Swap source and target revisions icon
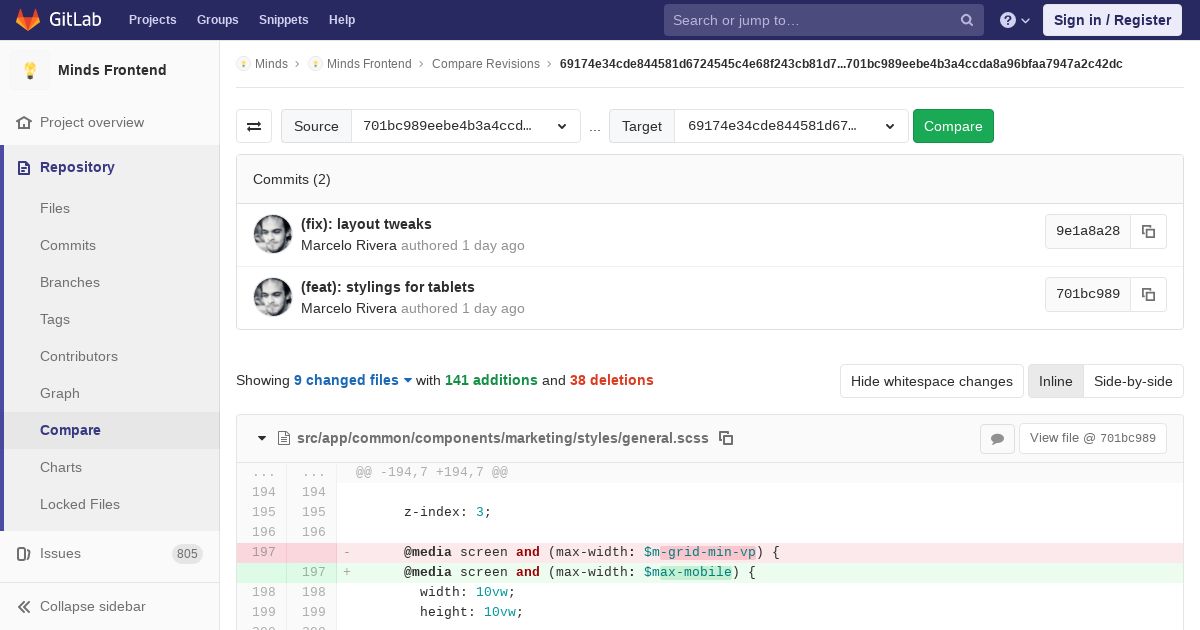 tap(254, 126)
